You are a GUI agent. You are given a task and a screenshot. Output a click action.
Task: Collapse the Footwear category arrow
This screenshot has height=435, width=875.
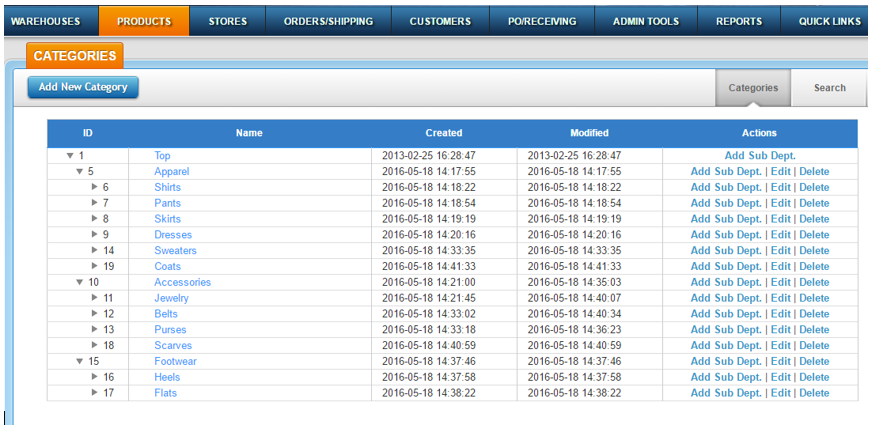tap(79, 362)
